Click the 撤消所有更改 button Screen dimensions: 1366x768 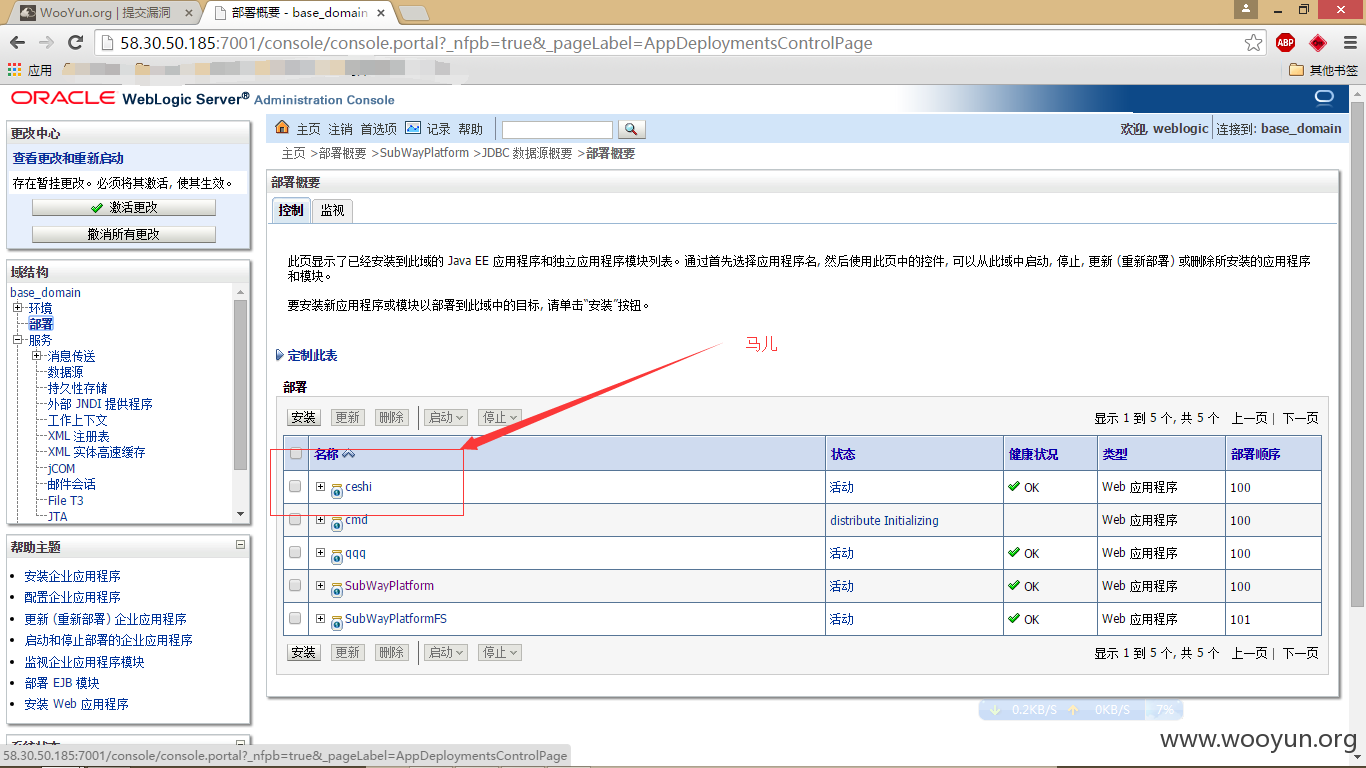(124, 234)
